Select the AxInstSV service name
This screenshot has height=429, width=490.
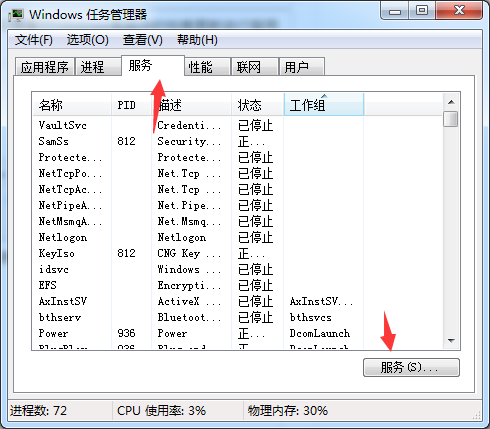click(x=63, y=301)
